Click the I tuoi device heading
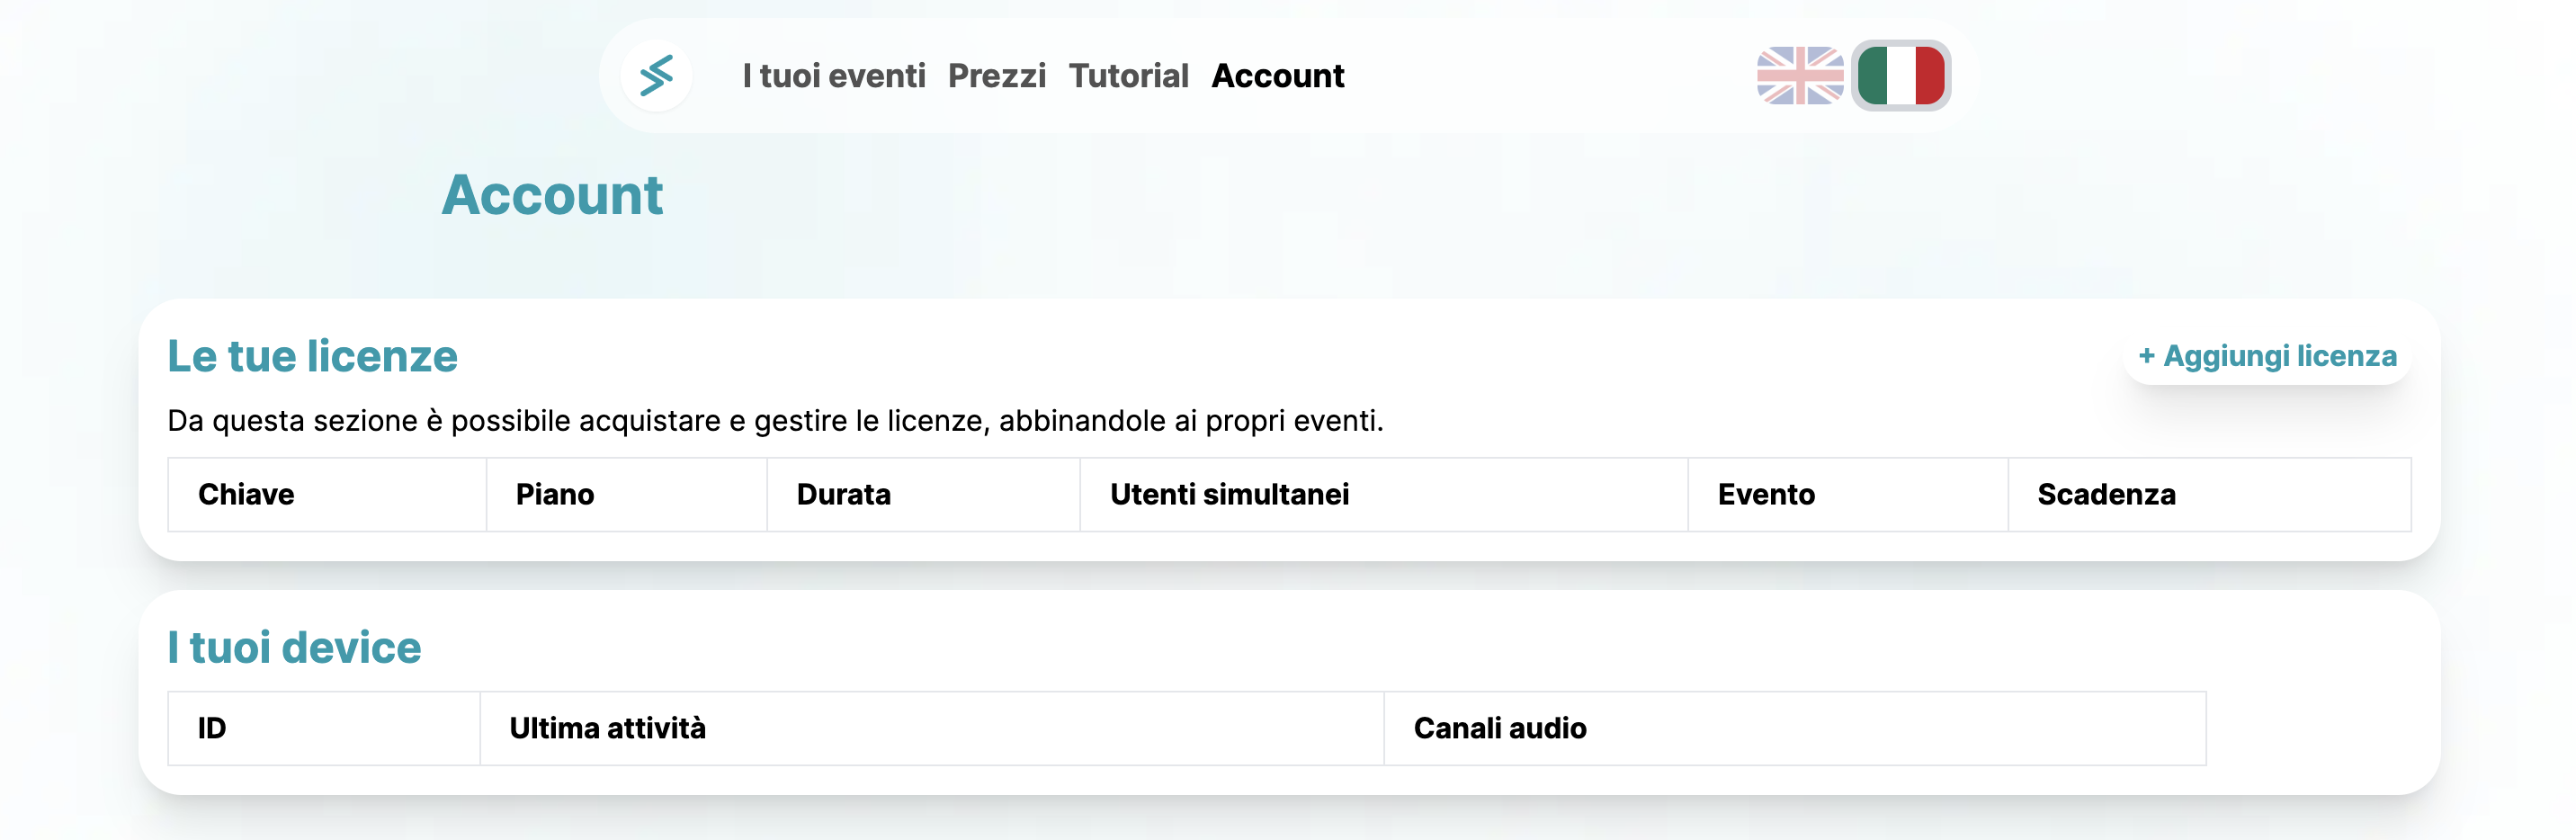This screenshot has height=840, width=2576. [x=294, y=647]
